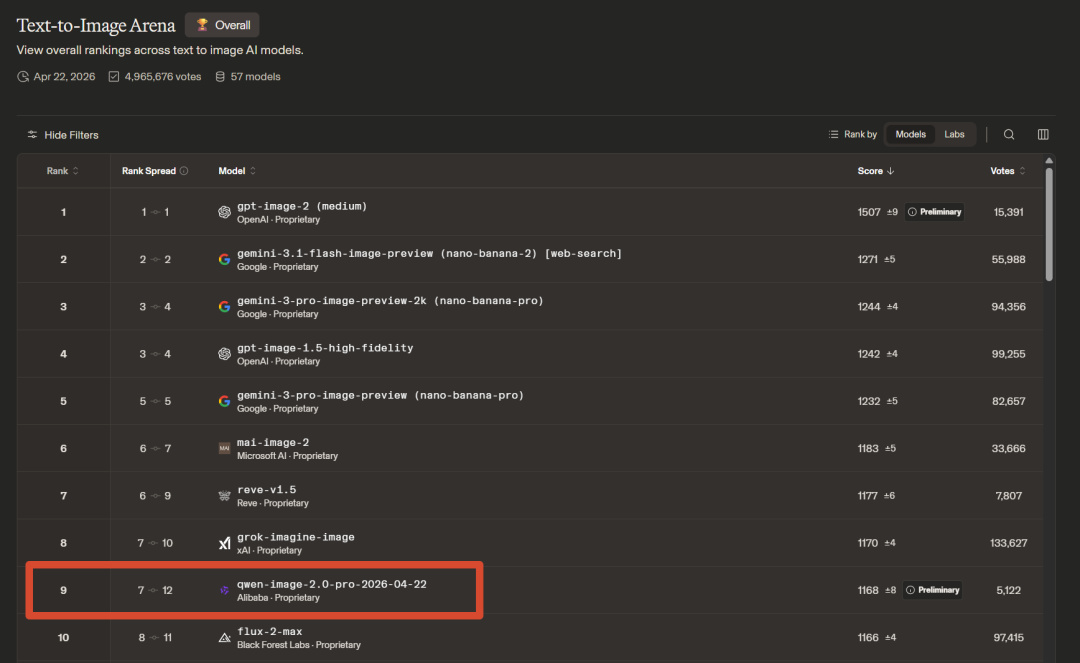
Task: Click the xAI logo beside grok-imagine-image
Action: coord(225,543)
